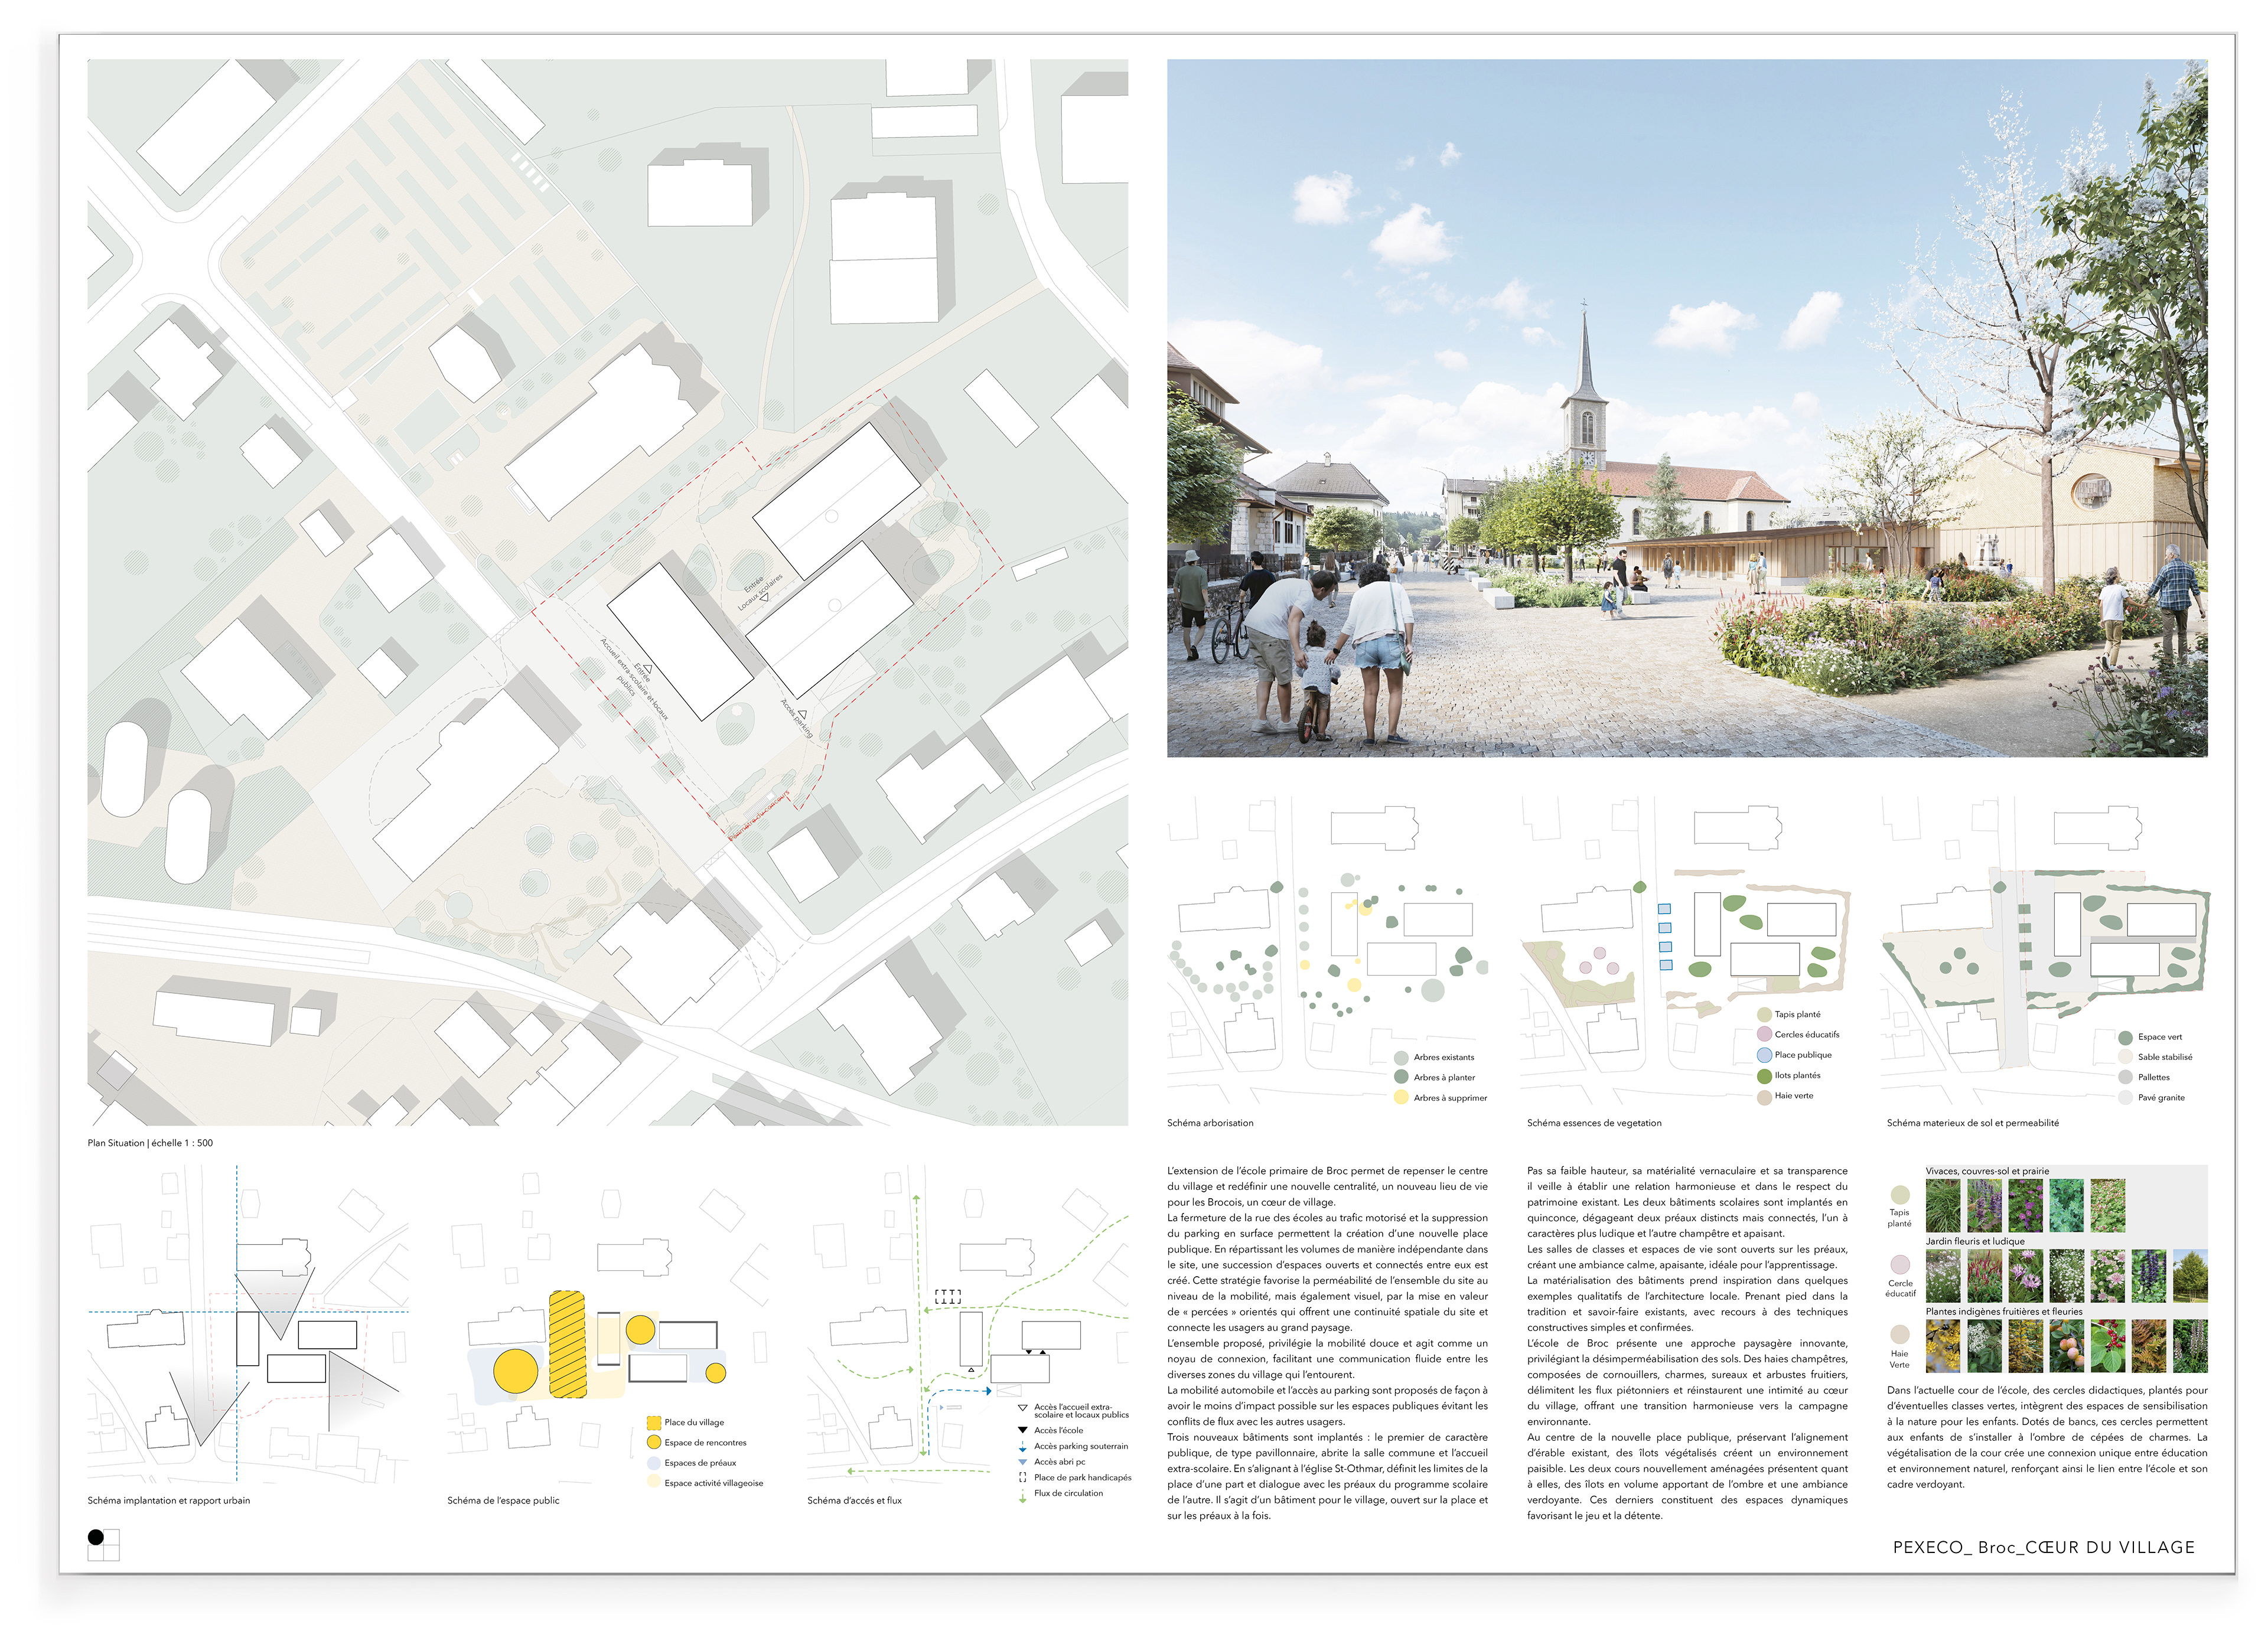Click the black circle board-position marker
Image resolution: width=2268 pixels, height=1631 pixels.
[x=96, y=1537]
